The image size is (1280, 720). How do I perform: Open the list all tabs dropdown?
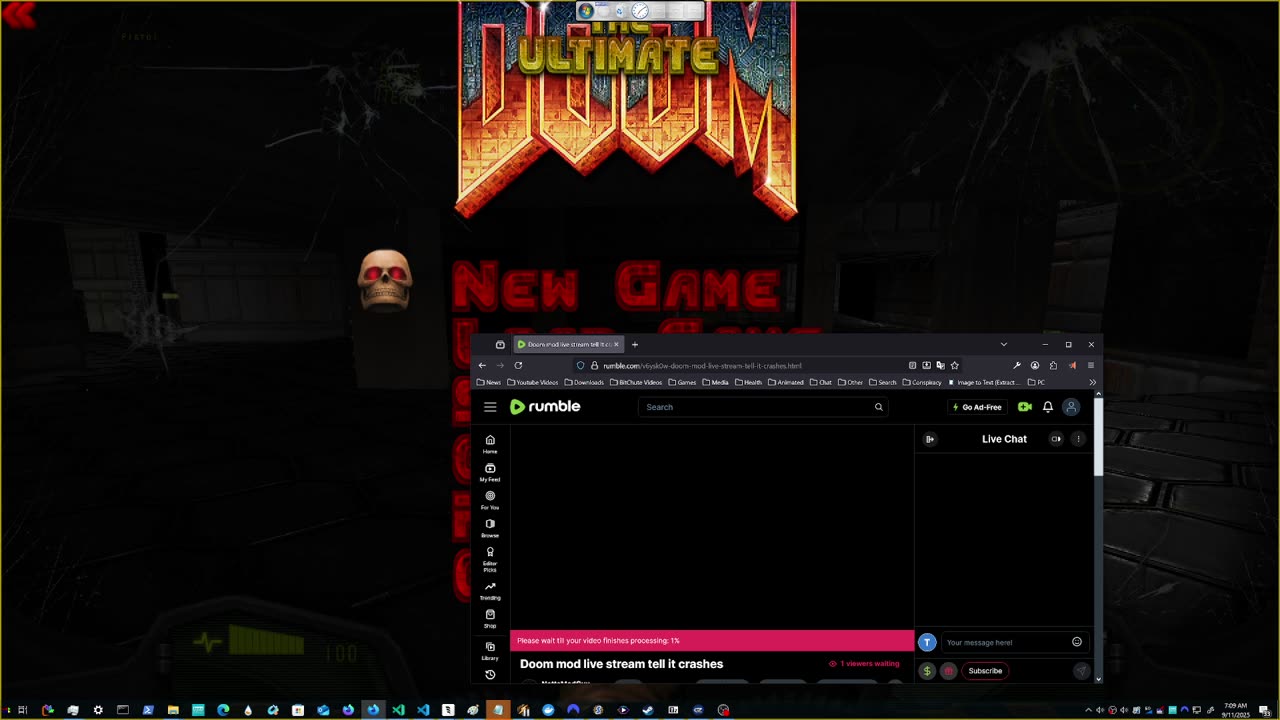[1004, 345]
